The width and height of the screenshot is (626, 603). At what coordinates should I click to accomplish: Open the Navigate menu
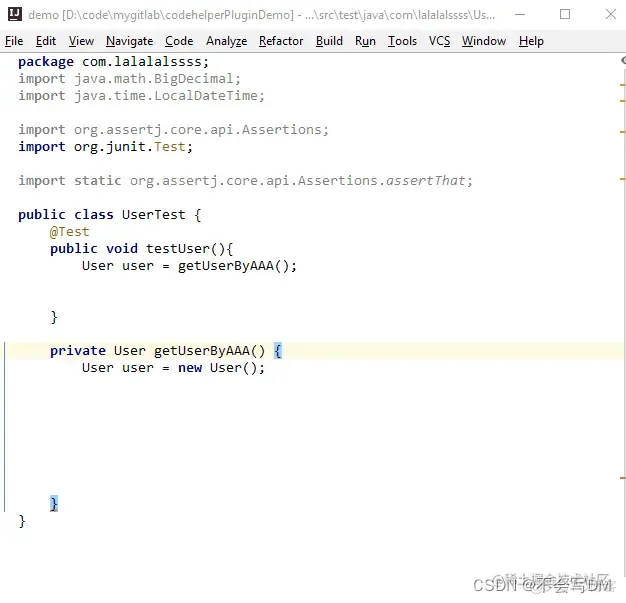tap(129, 41)
